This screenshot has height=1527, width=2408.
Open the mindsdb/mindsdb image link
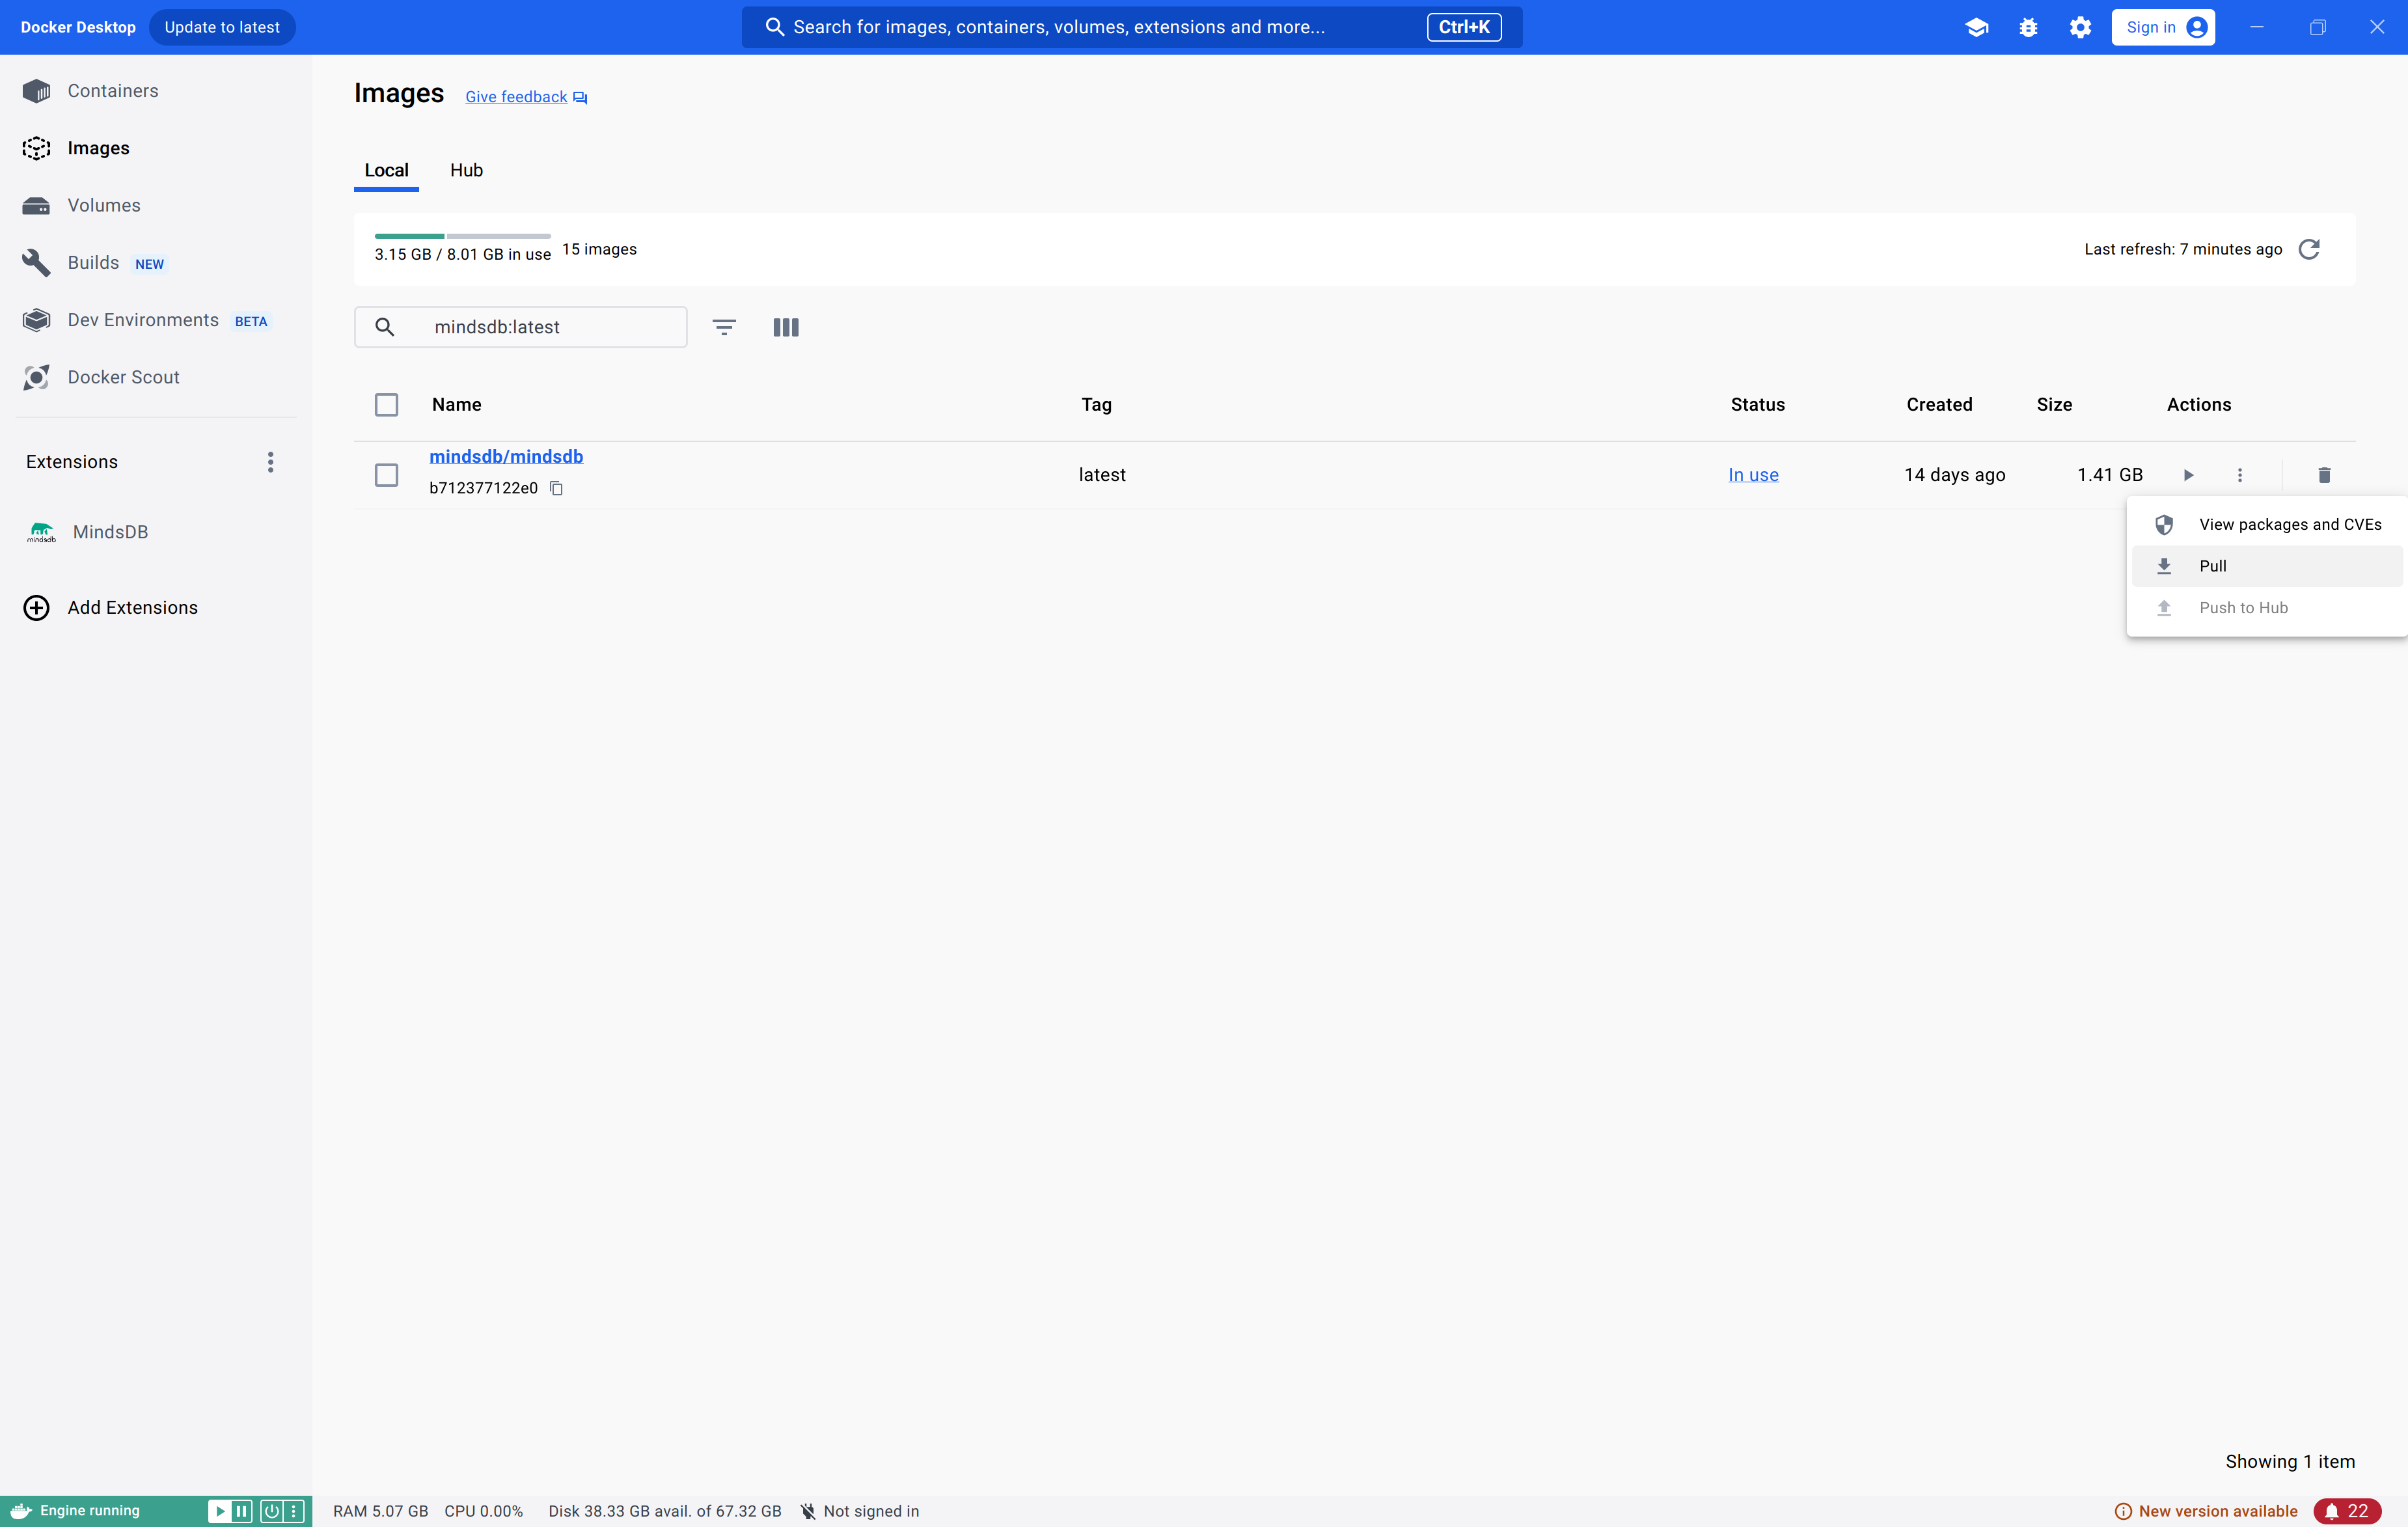[506, 456]
